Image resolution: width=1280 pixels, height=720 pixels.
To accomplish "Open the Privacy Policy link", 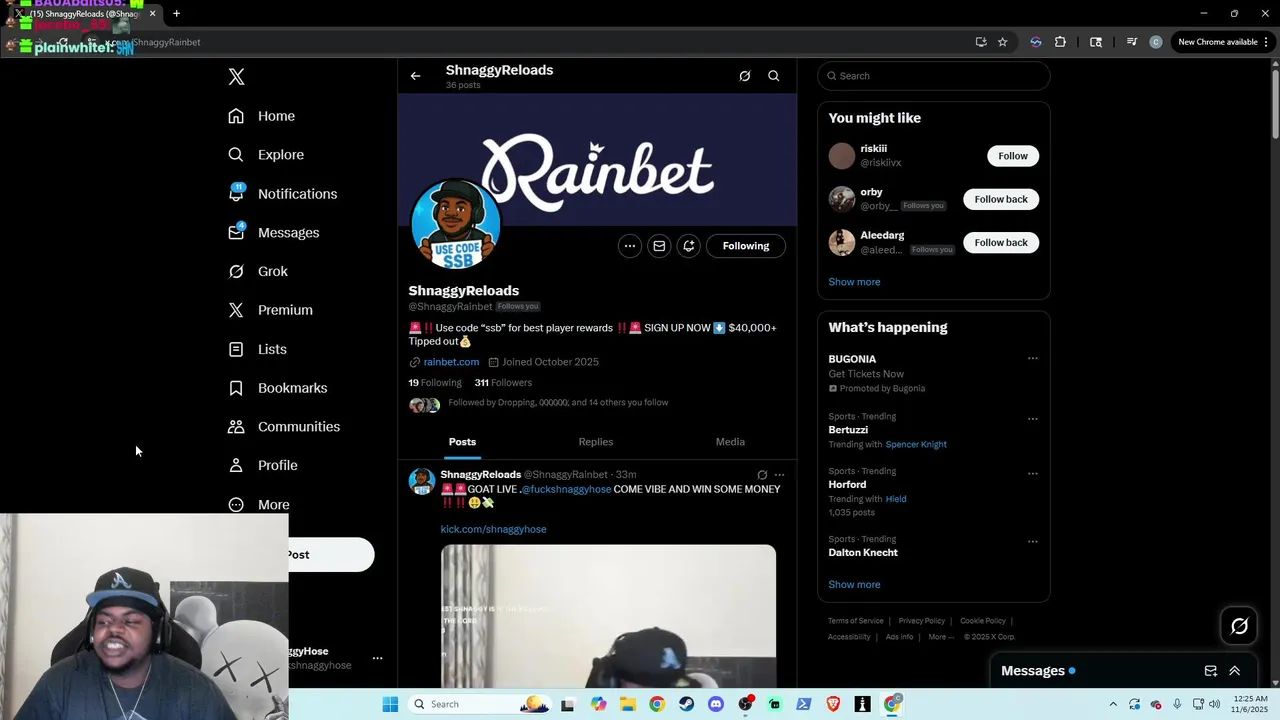I will [922, 621].
